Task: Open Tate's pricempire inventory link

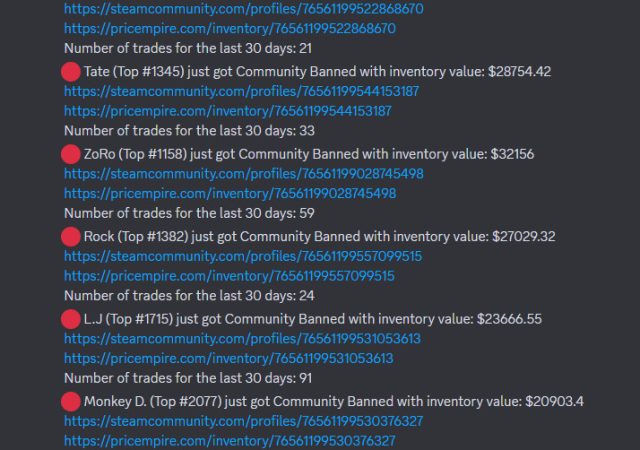Action: coord(228,111)
